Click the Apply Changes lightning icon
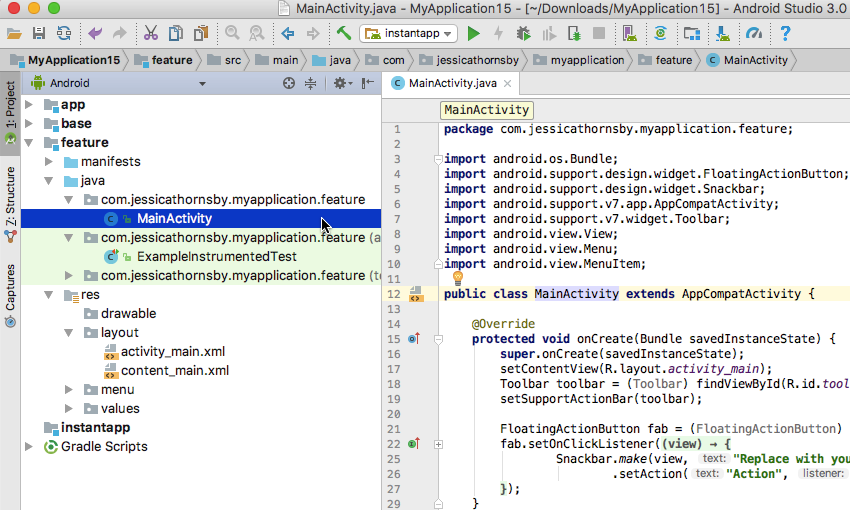 click(499, 34)
